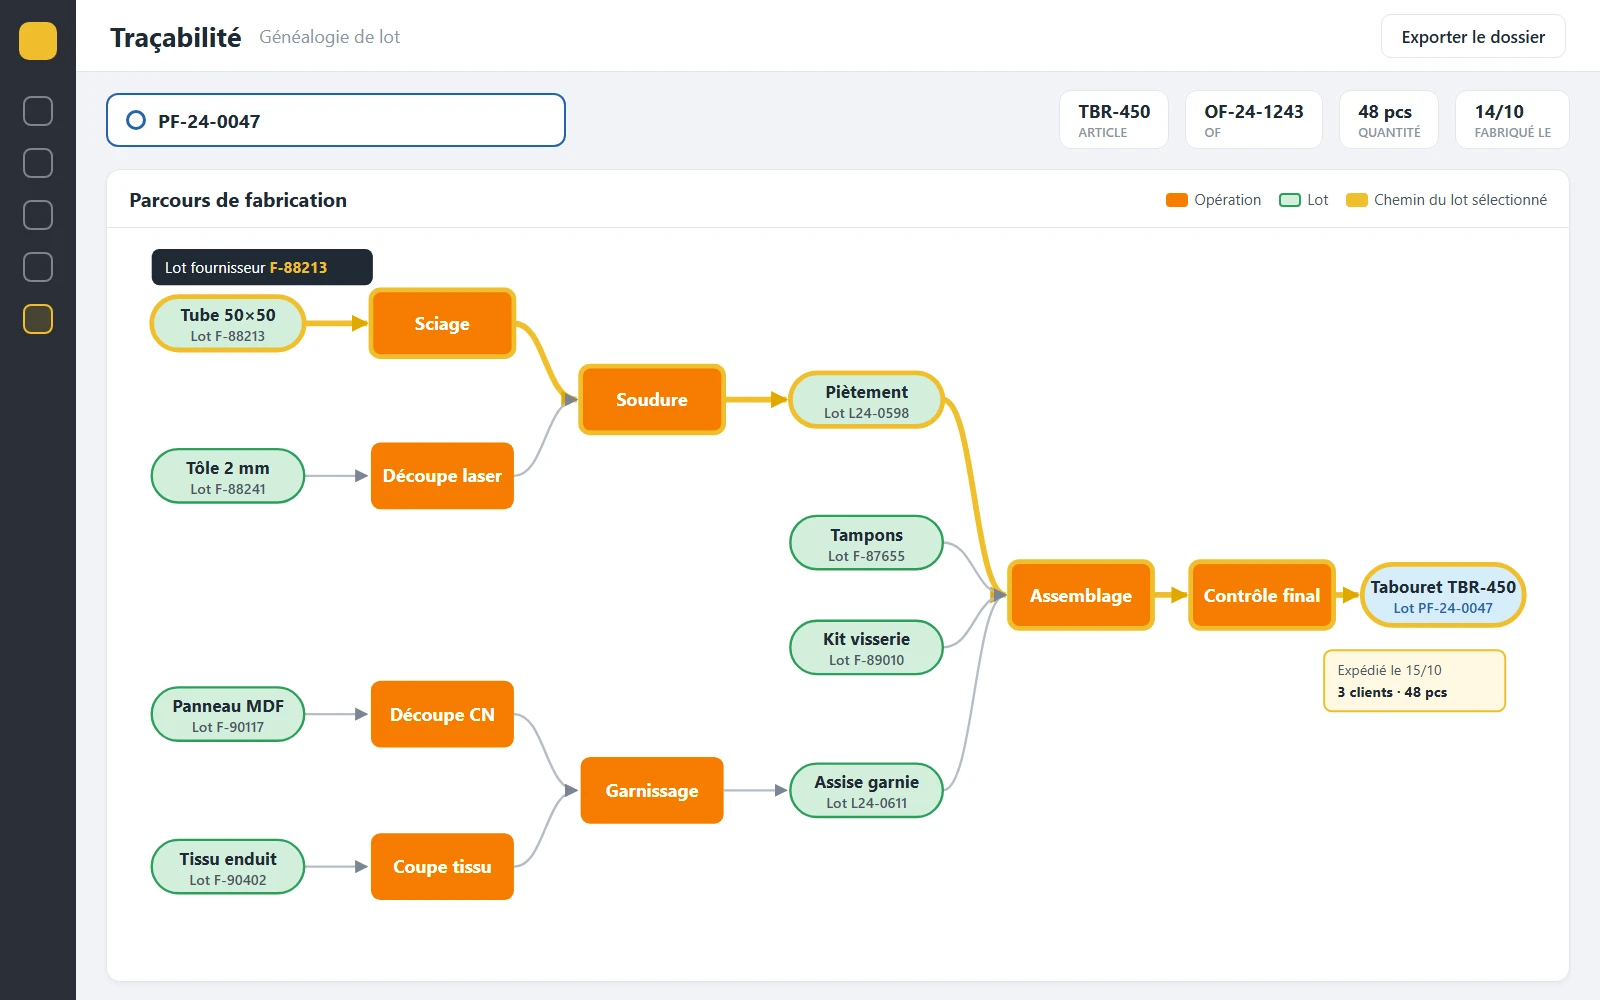
Task: Select the Contrôle final operation node
Action: coord(1261,595)
